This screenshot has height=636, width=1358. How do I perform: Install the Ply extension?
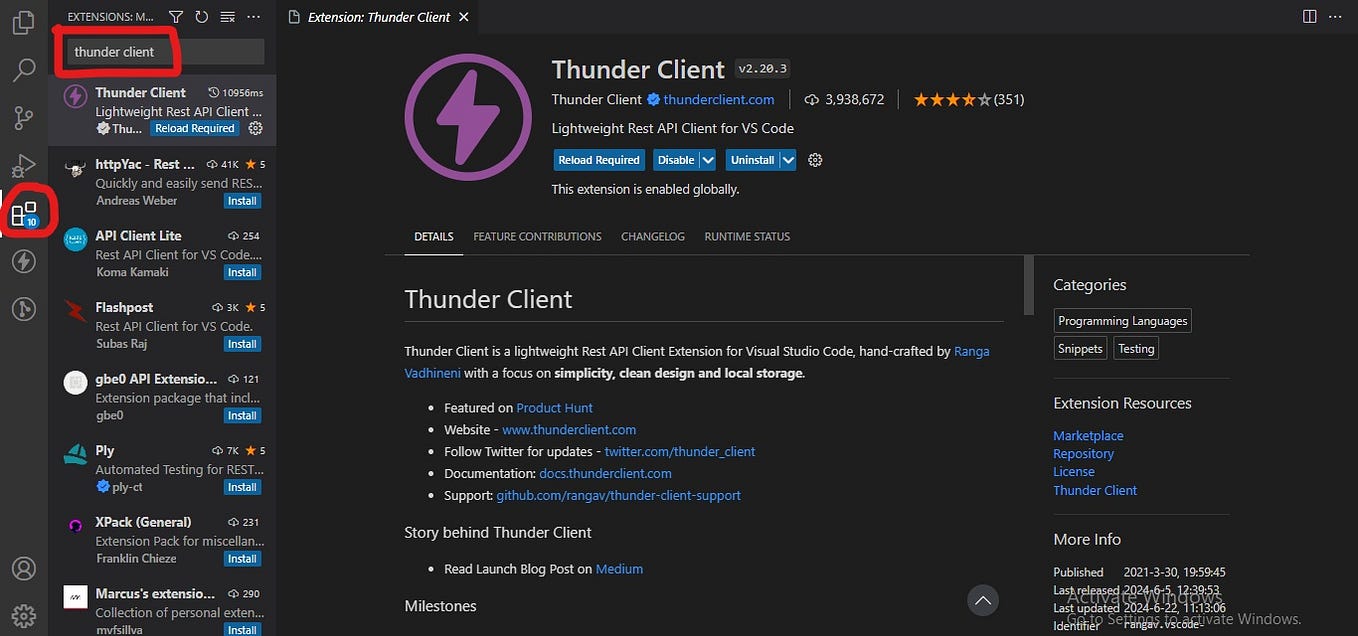(x=242, y=487)
